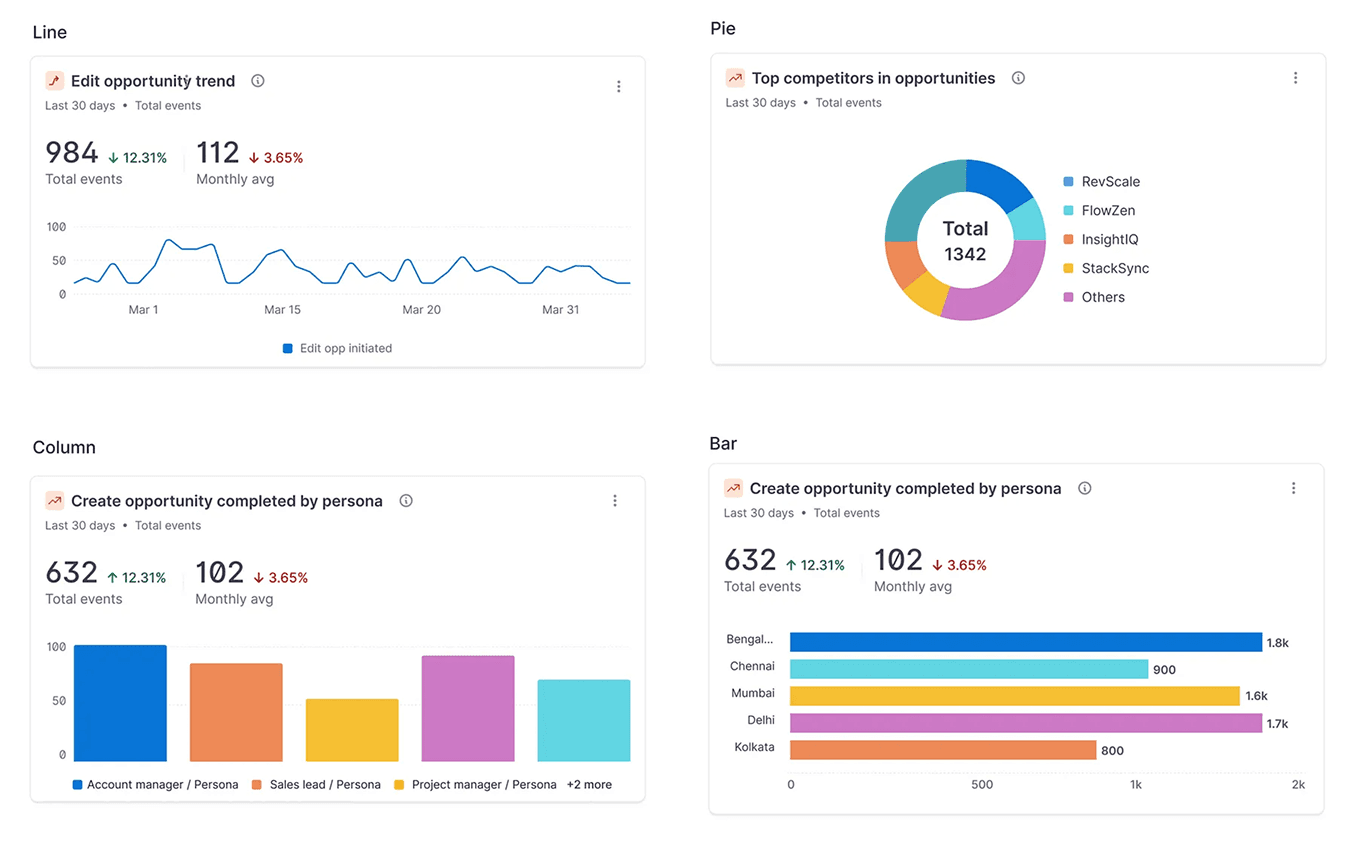Open three-dot menu on Top competitors card
Viewport: 1370px width, 844px height.
pyautogui.click(x=1296, y=78)
